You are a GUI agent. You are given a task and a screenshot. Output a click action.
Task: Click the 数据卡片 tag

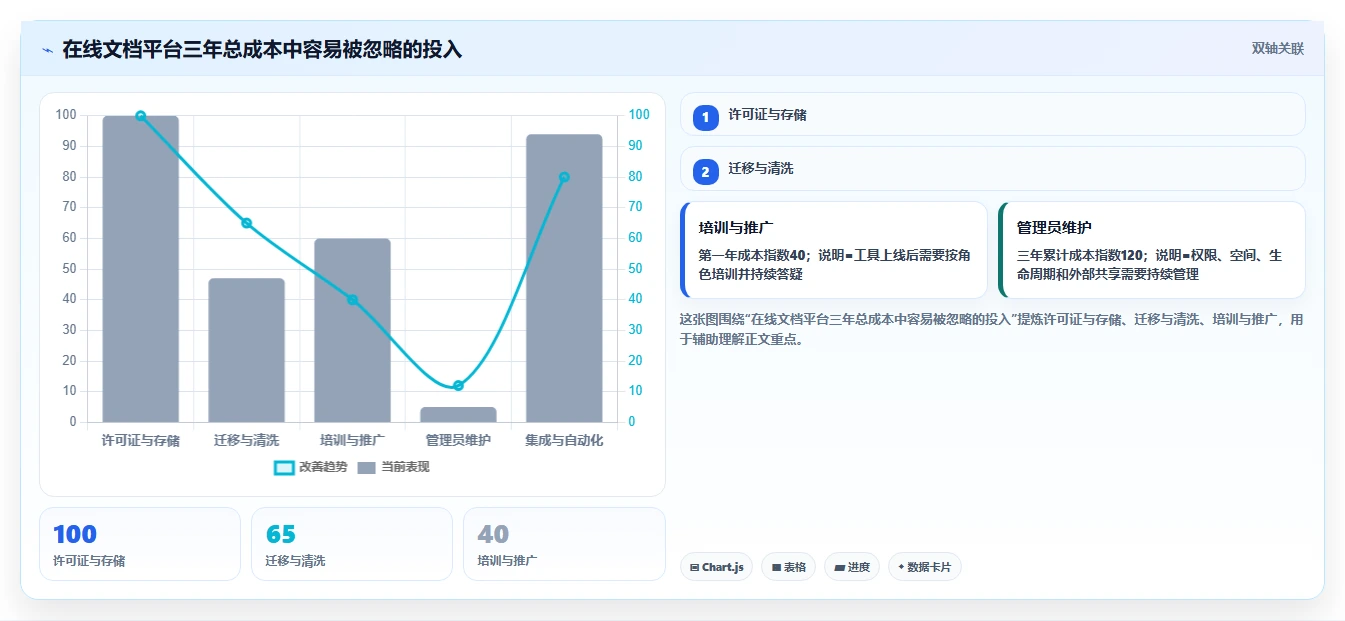[x=924, y=567]
